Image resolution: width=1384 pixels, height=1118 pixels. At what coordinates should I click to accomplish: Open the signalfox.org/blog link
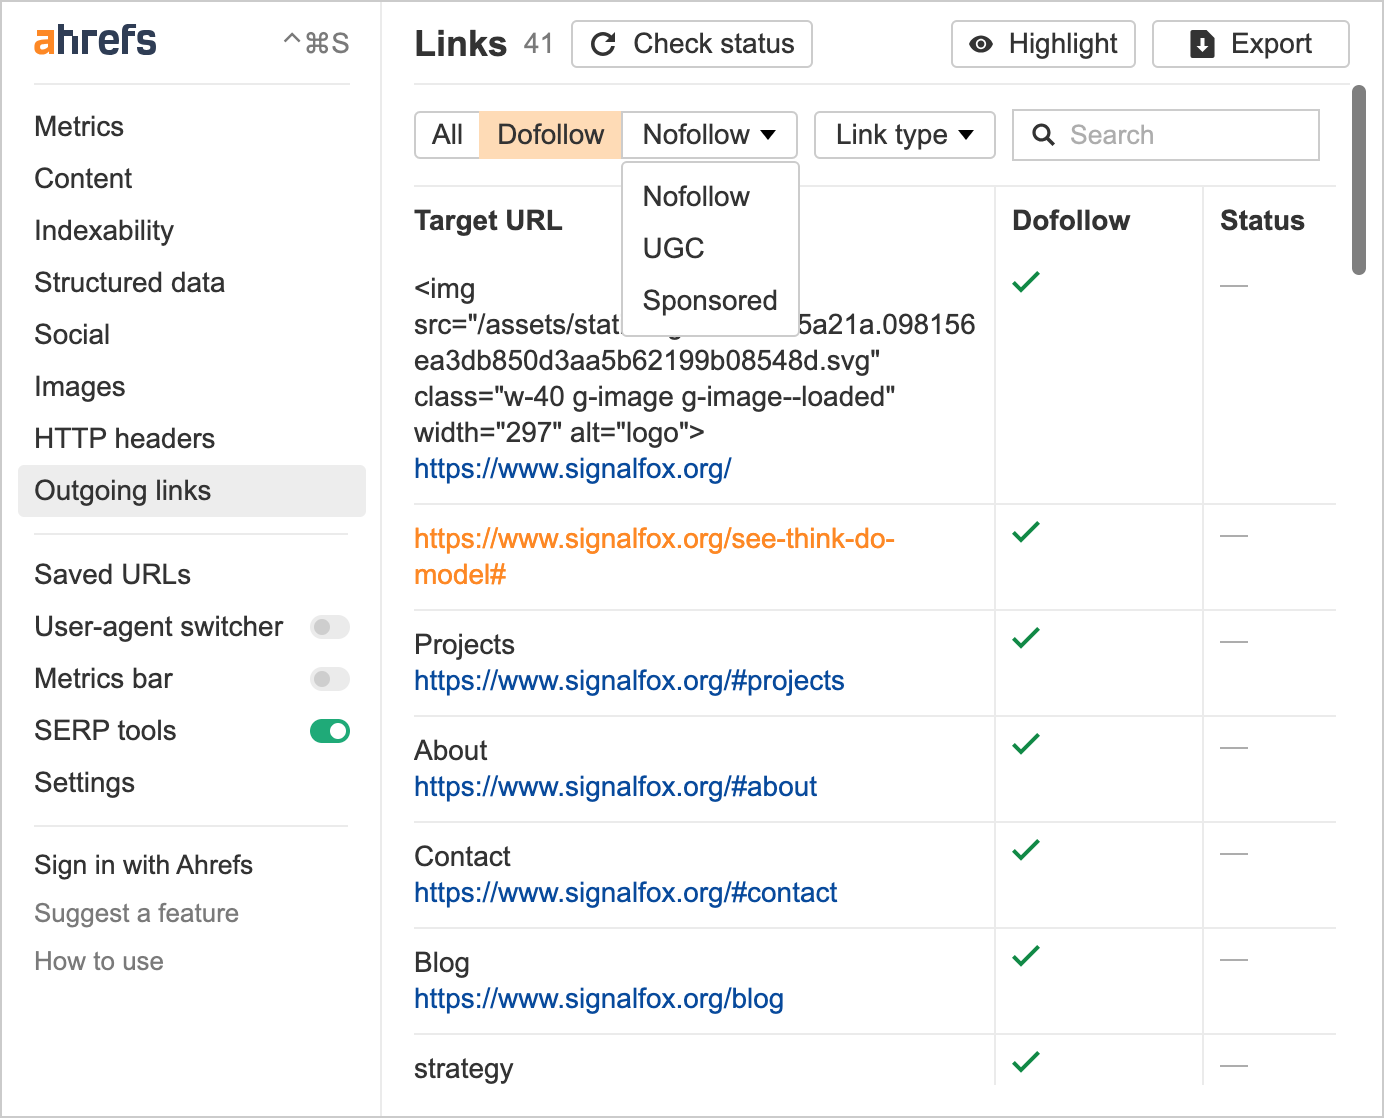(x=599, y=999)
